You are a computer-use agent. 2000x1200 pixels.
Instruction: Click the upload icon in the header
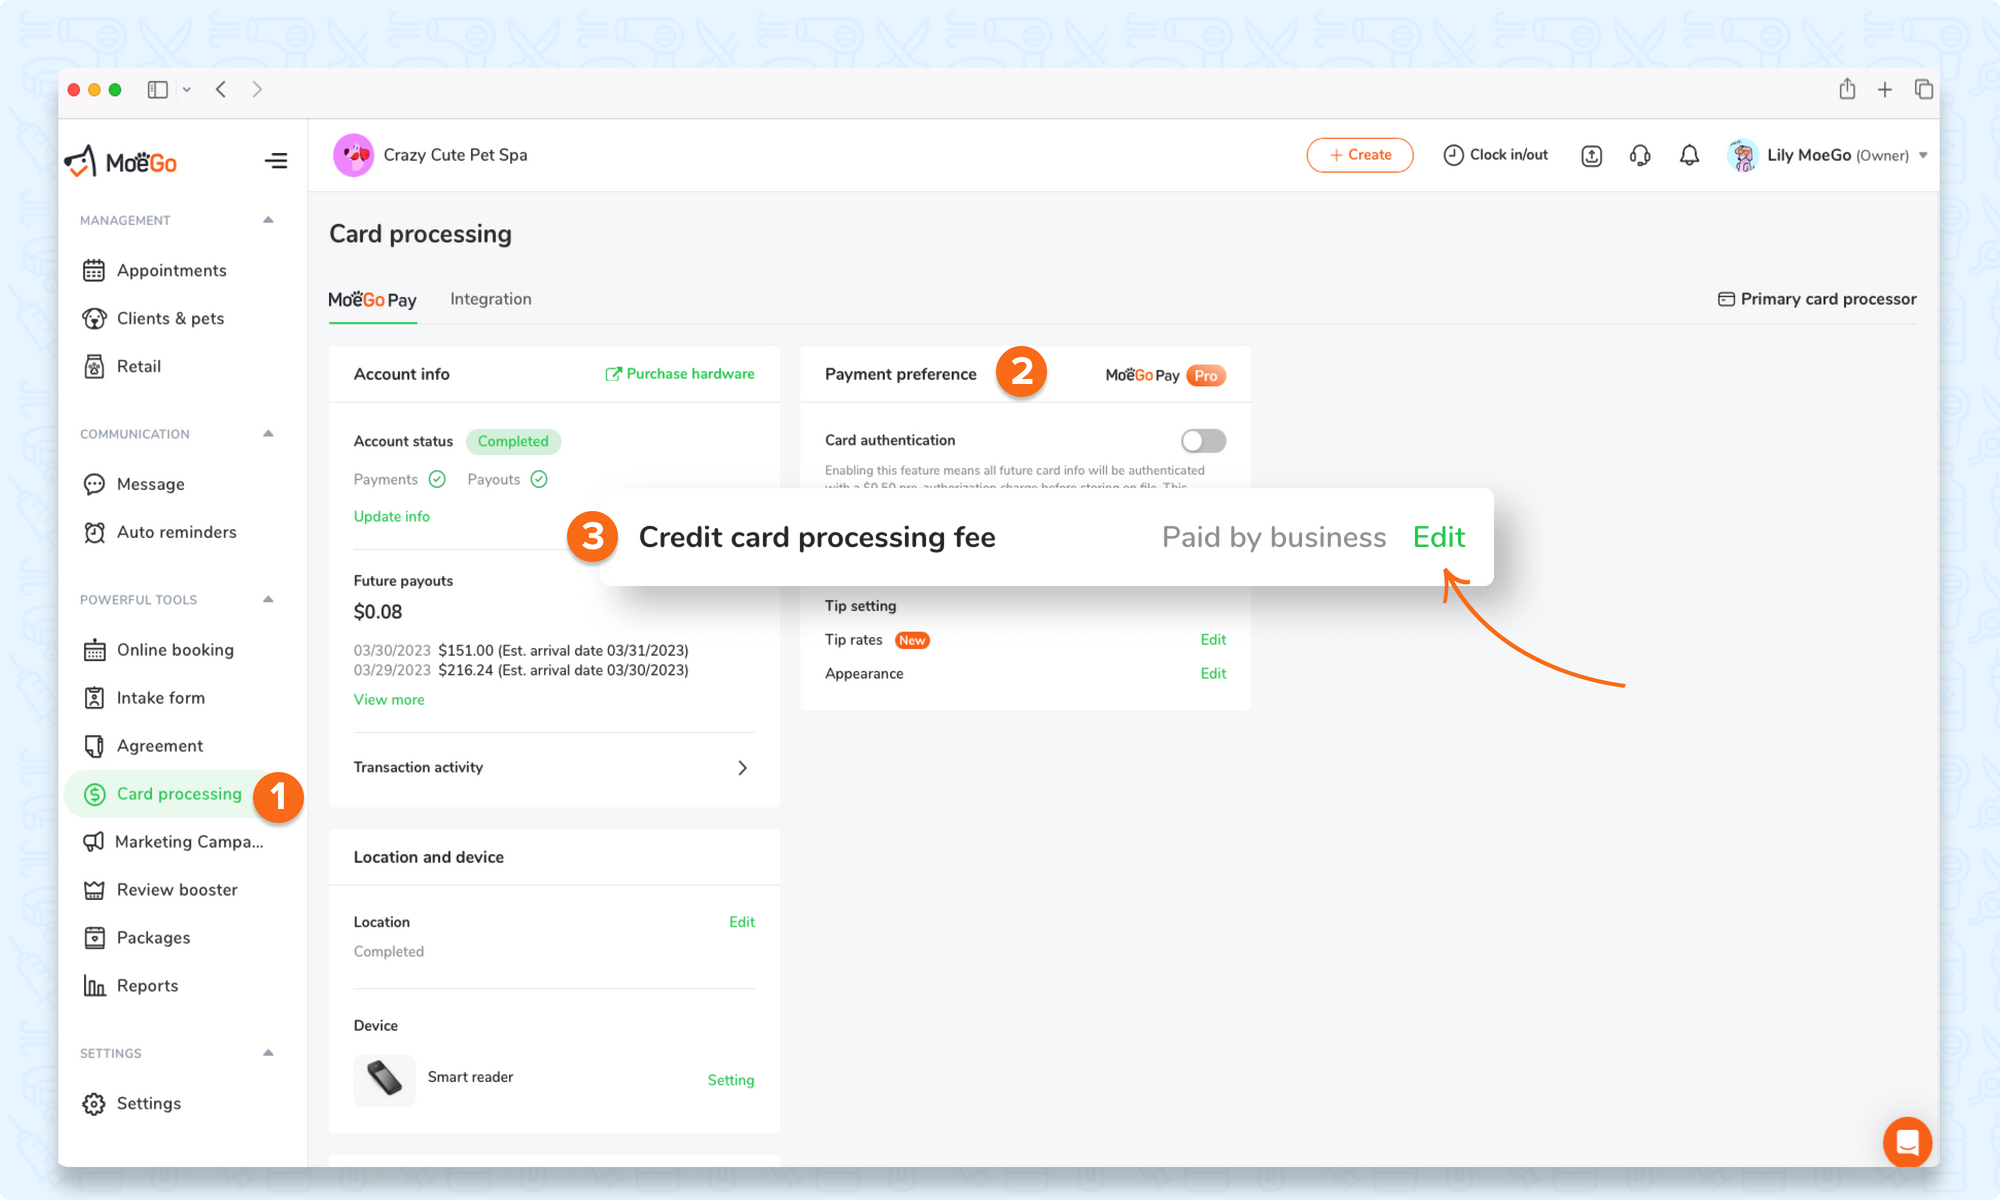click(1591, 156)
